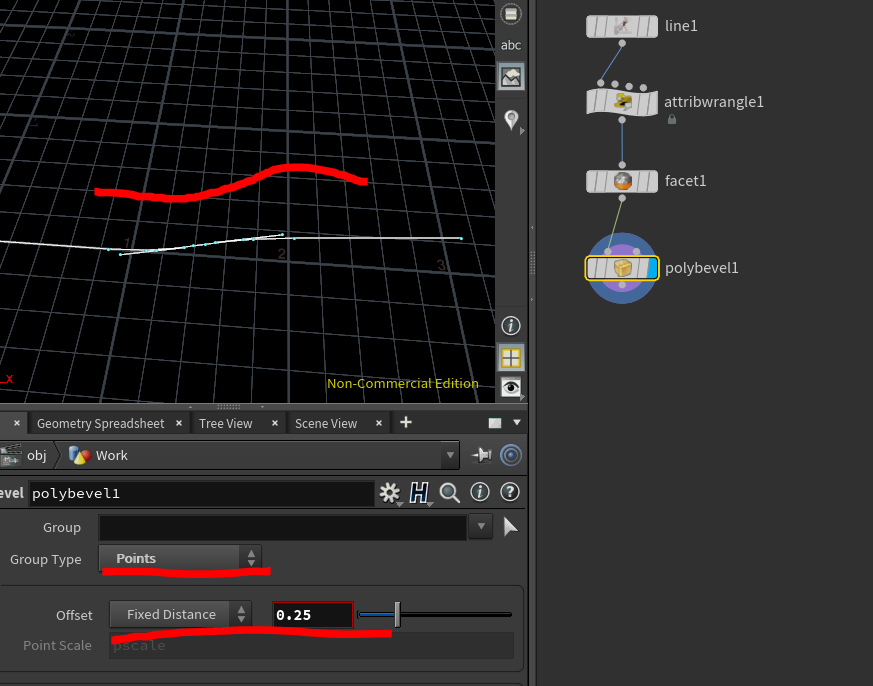Viewport: 873px width, 686px height.
Task: Click the Work path segment
Action: tap(111, 455)
